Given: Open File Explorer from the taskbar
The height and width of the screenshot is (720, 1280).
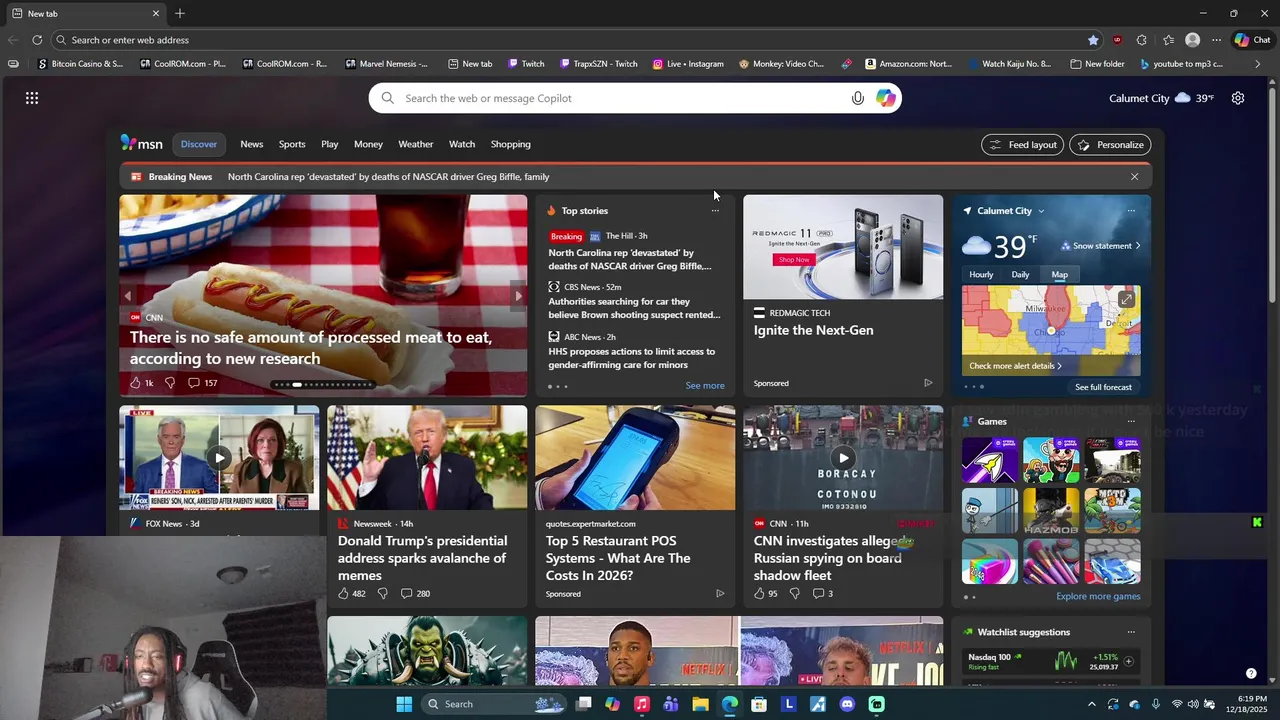Looking at the screenshot, I should [700, 704].
